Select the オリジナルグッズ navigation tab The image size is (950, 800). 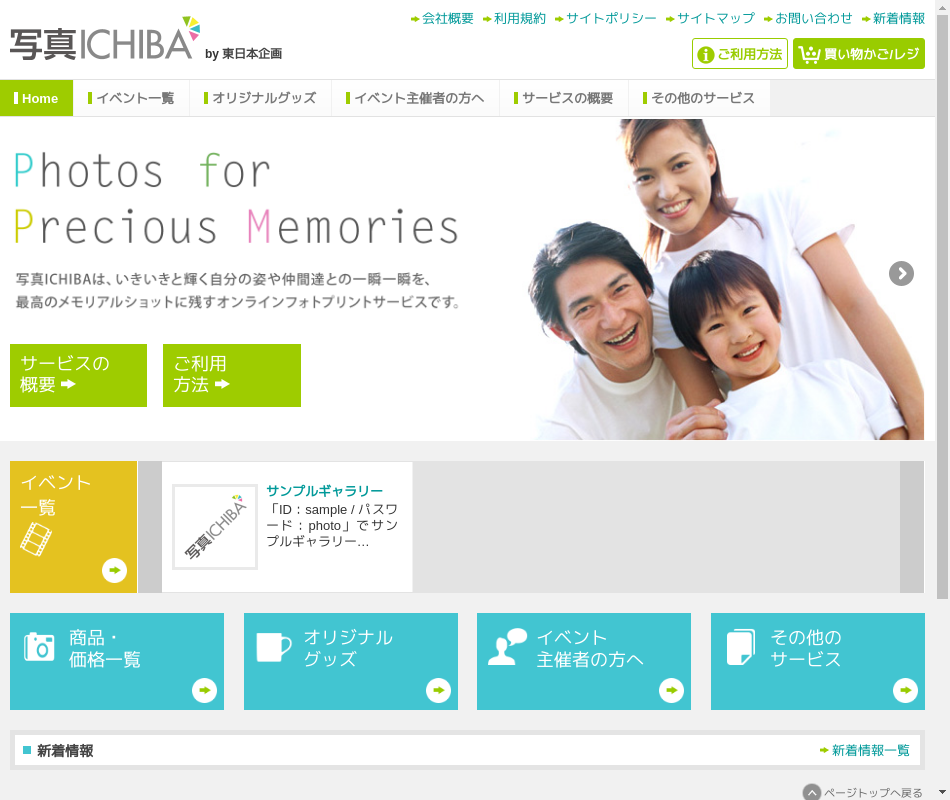click(x=260, y=98)
